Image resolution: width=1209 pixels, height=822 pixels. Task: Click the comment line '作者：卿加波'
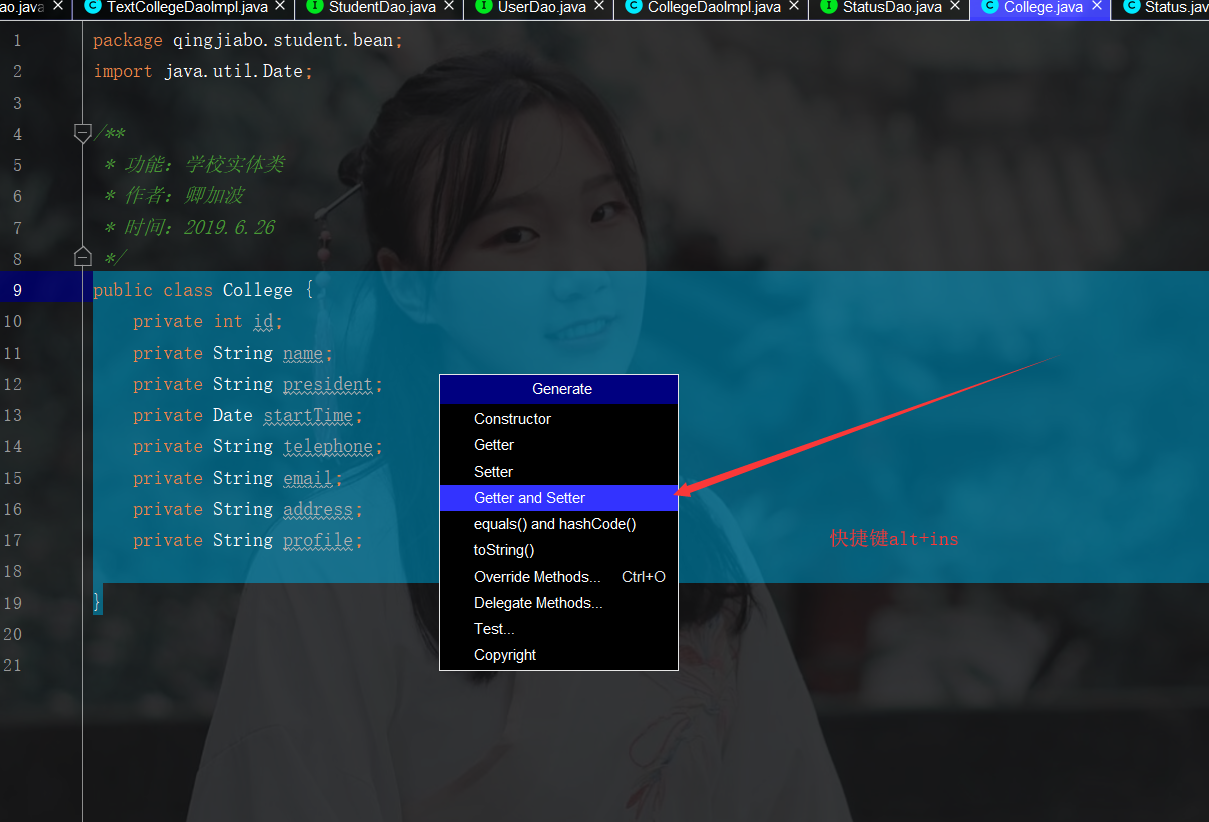pyautogui.click(x=174, y=196)
